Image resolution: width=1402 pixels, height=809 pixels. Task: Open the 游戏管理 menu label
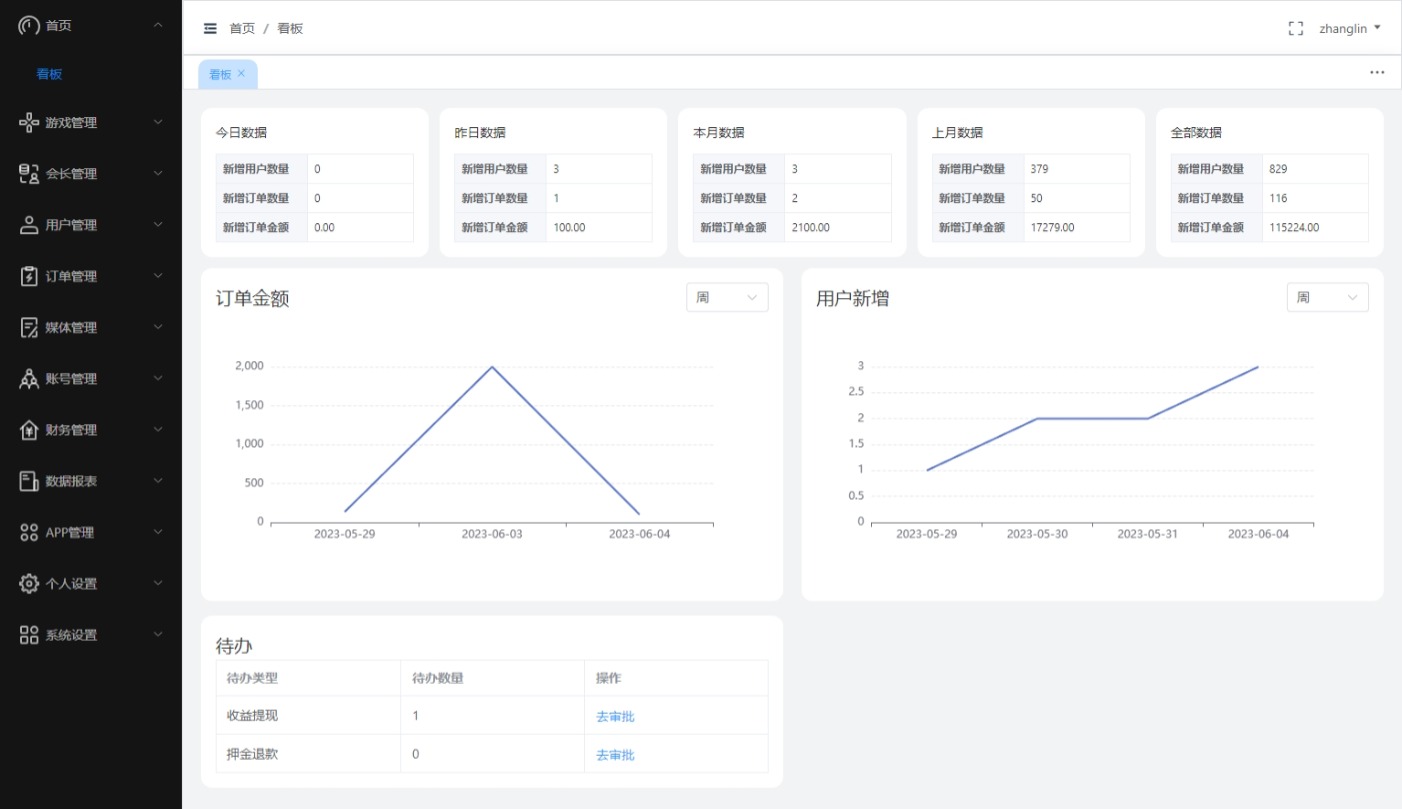pos(71,123)
